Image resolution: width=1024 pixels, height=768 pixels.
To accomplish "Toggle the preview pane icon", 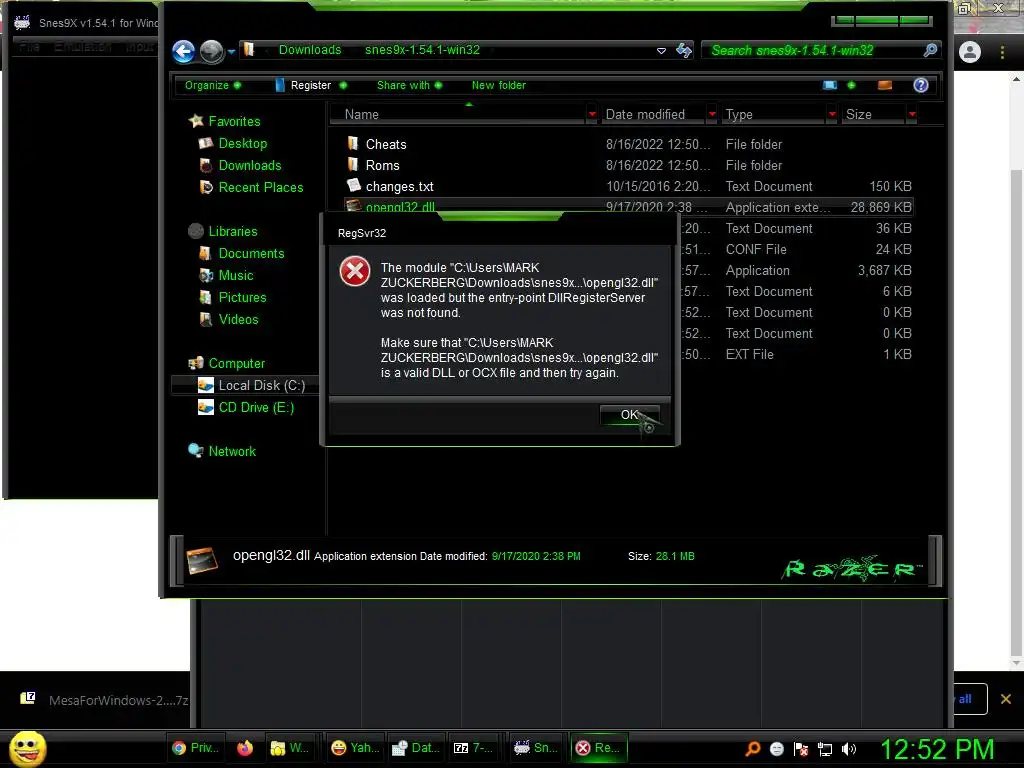I will point(885,85).
